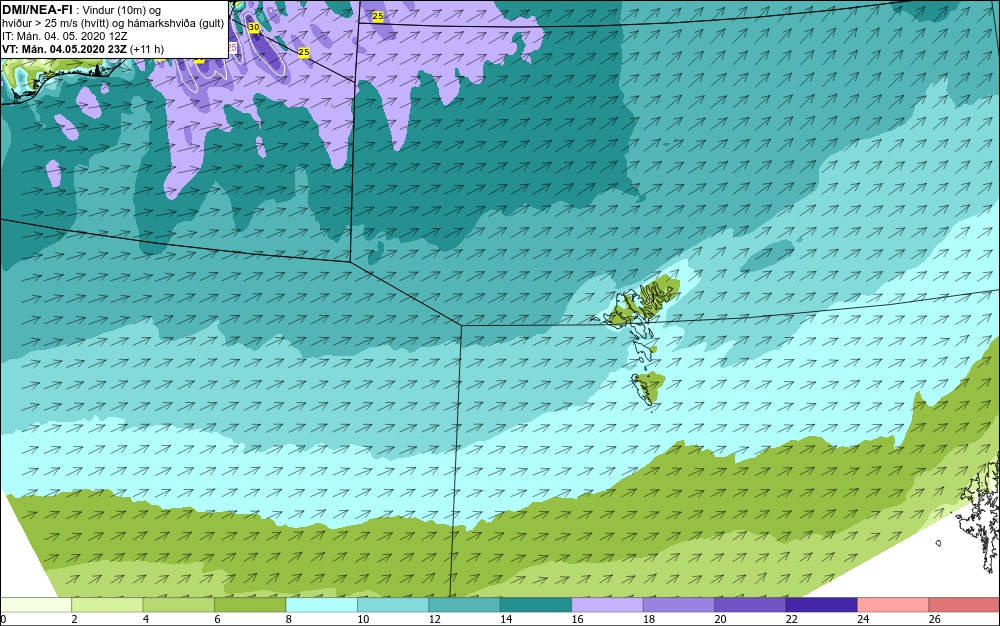Viewport: 1000px width, 626px height.
Task: Click the legend tick value 0
Action: click(x=3, y=619)
